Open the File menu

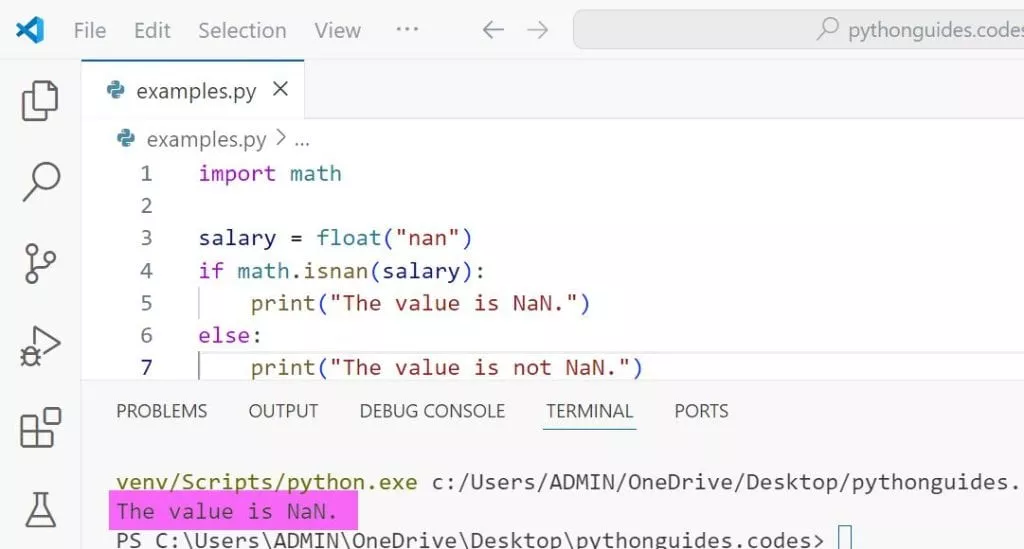[x=90, y=31]
